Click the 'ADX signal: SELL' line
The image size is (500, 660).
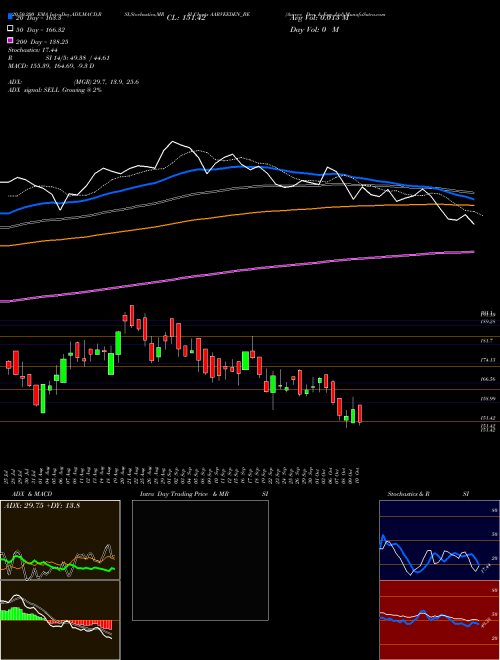click(x=55, y=90)
